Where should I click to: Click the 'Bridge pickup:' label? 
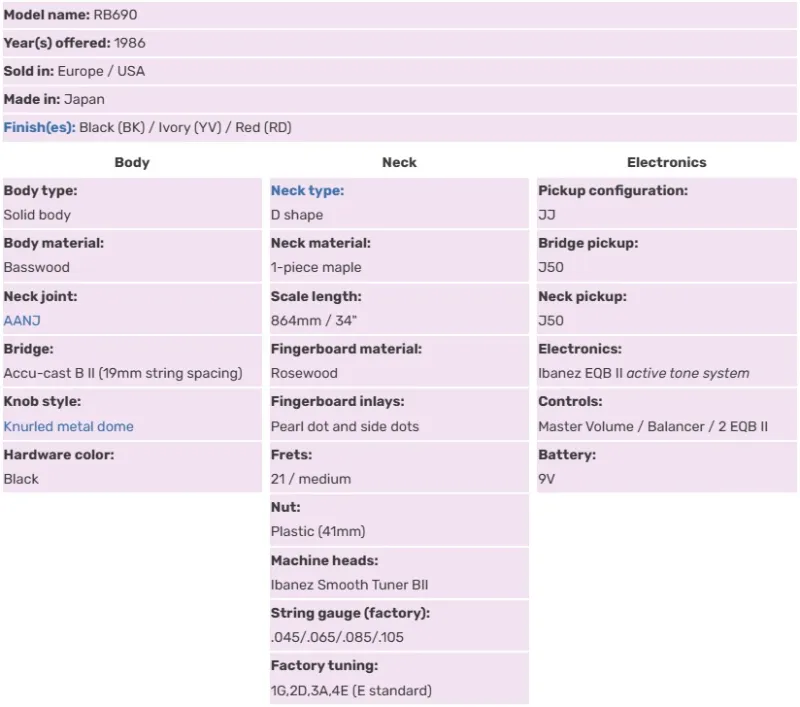click(588, 243)
